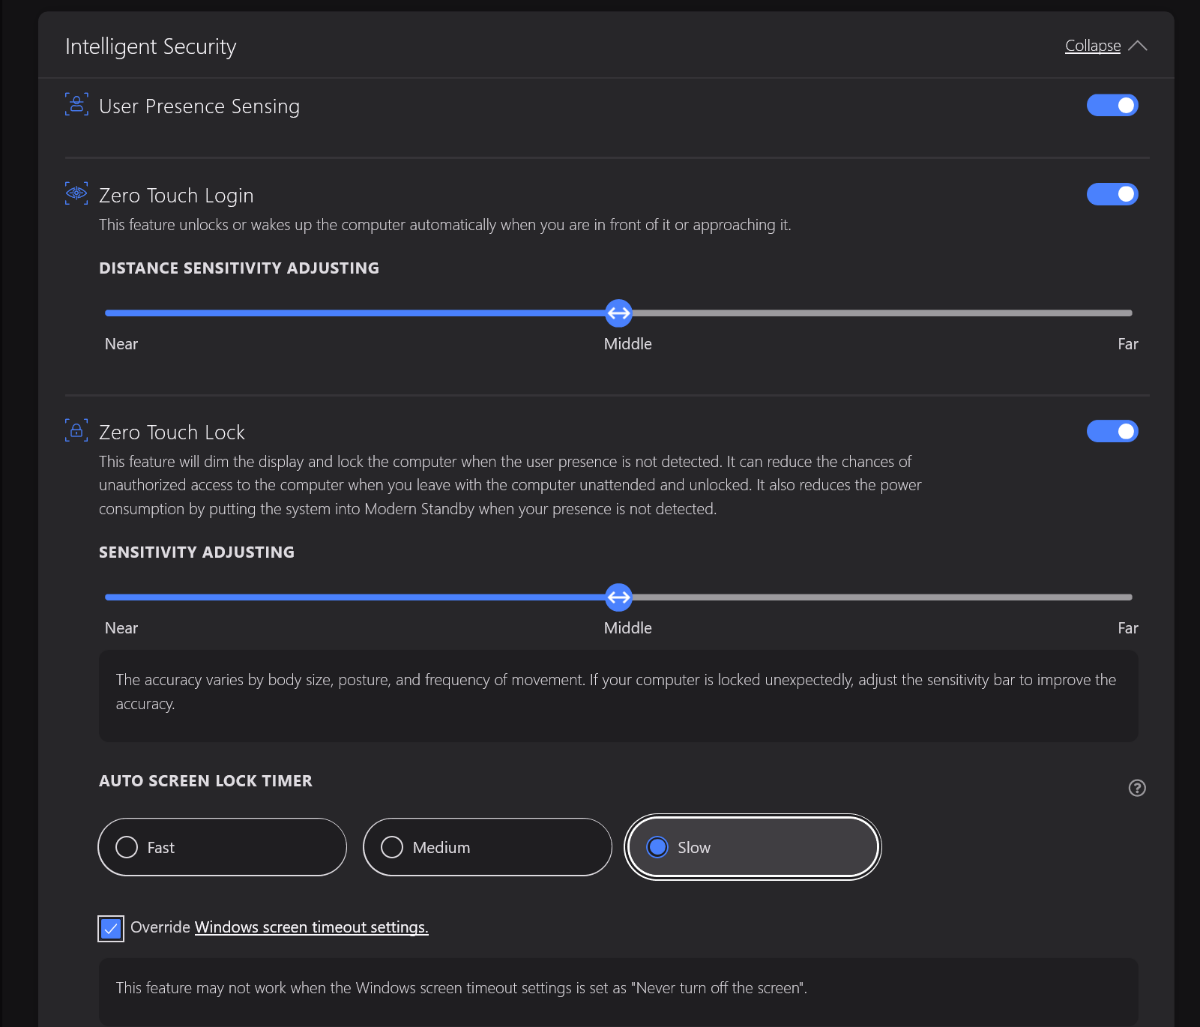Click the User Presence Sensing person icon
The image size is (1200, 1027).
(x=76, y=105)
